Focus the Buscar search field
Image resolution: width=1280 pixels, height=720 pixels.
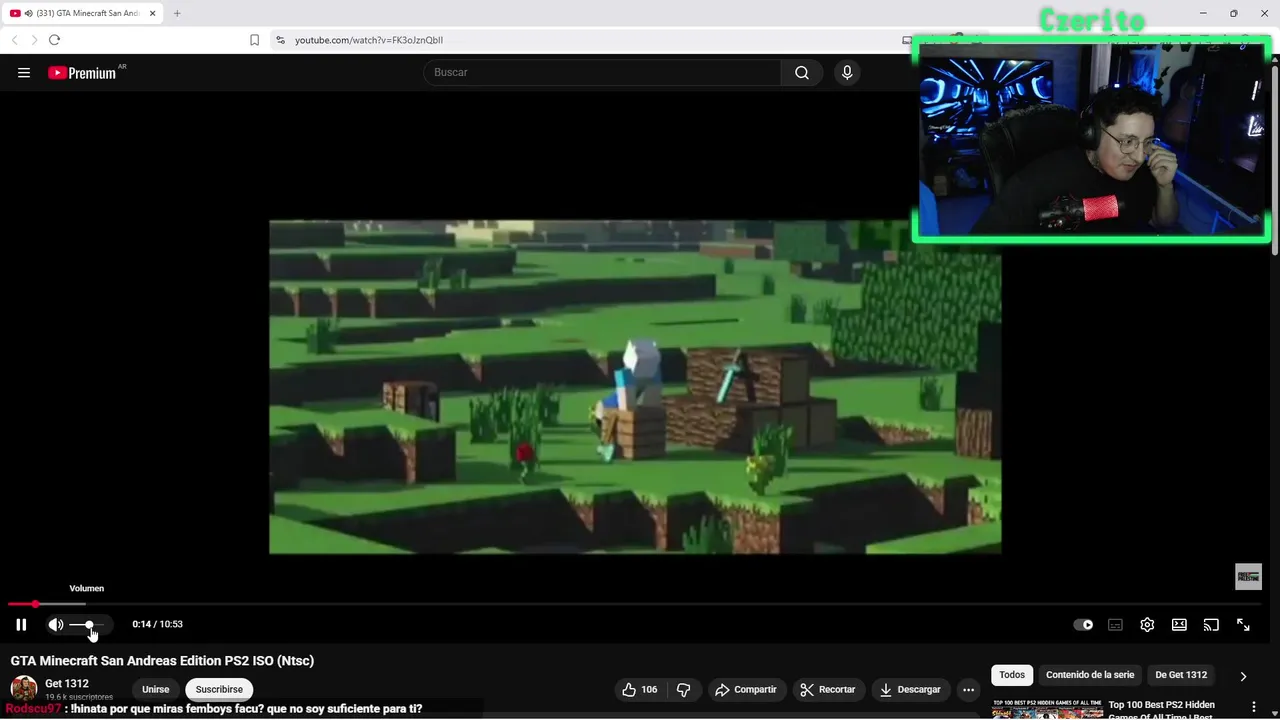click(602, 72)
